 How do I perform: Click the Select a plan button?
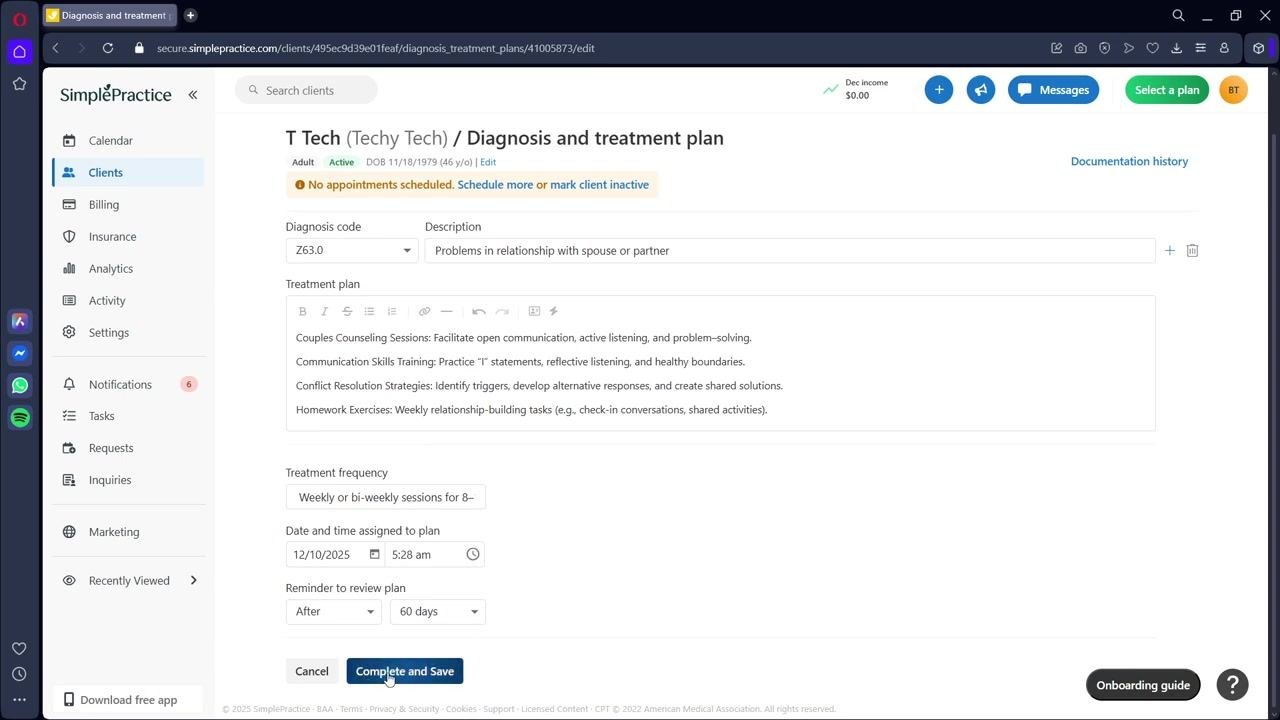click(1167, 90)
